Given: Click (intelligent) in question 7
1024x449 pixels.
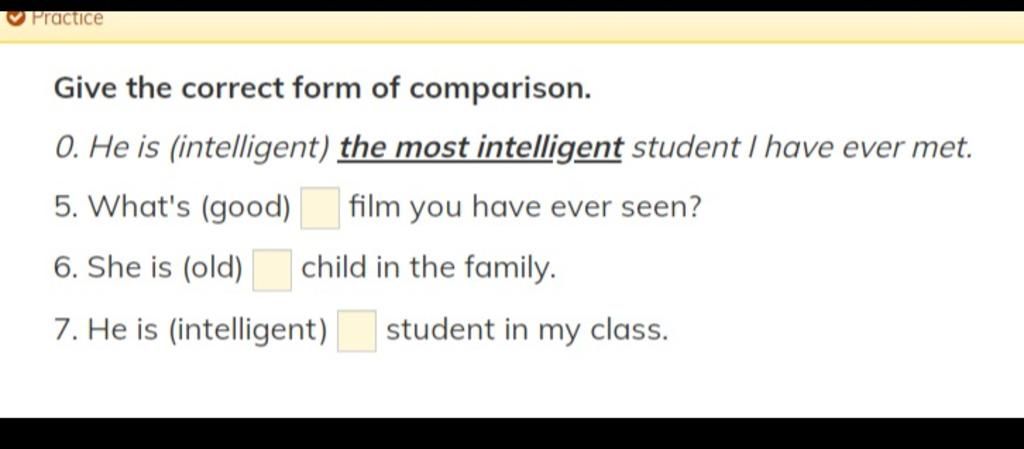Looking at the screenshot, I should pyautogui.click(x=248, y=330).
